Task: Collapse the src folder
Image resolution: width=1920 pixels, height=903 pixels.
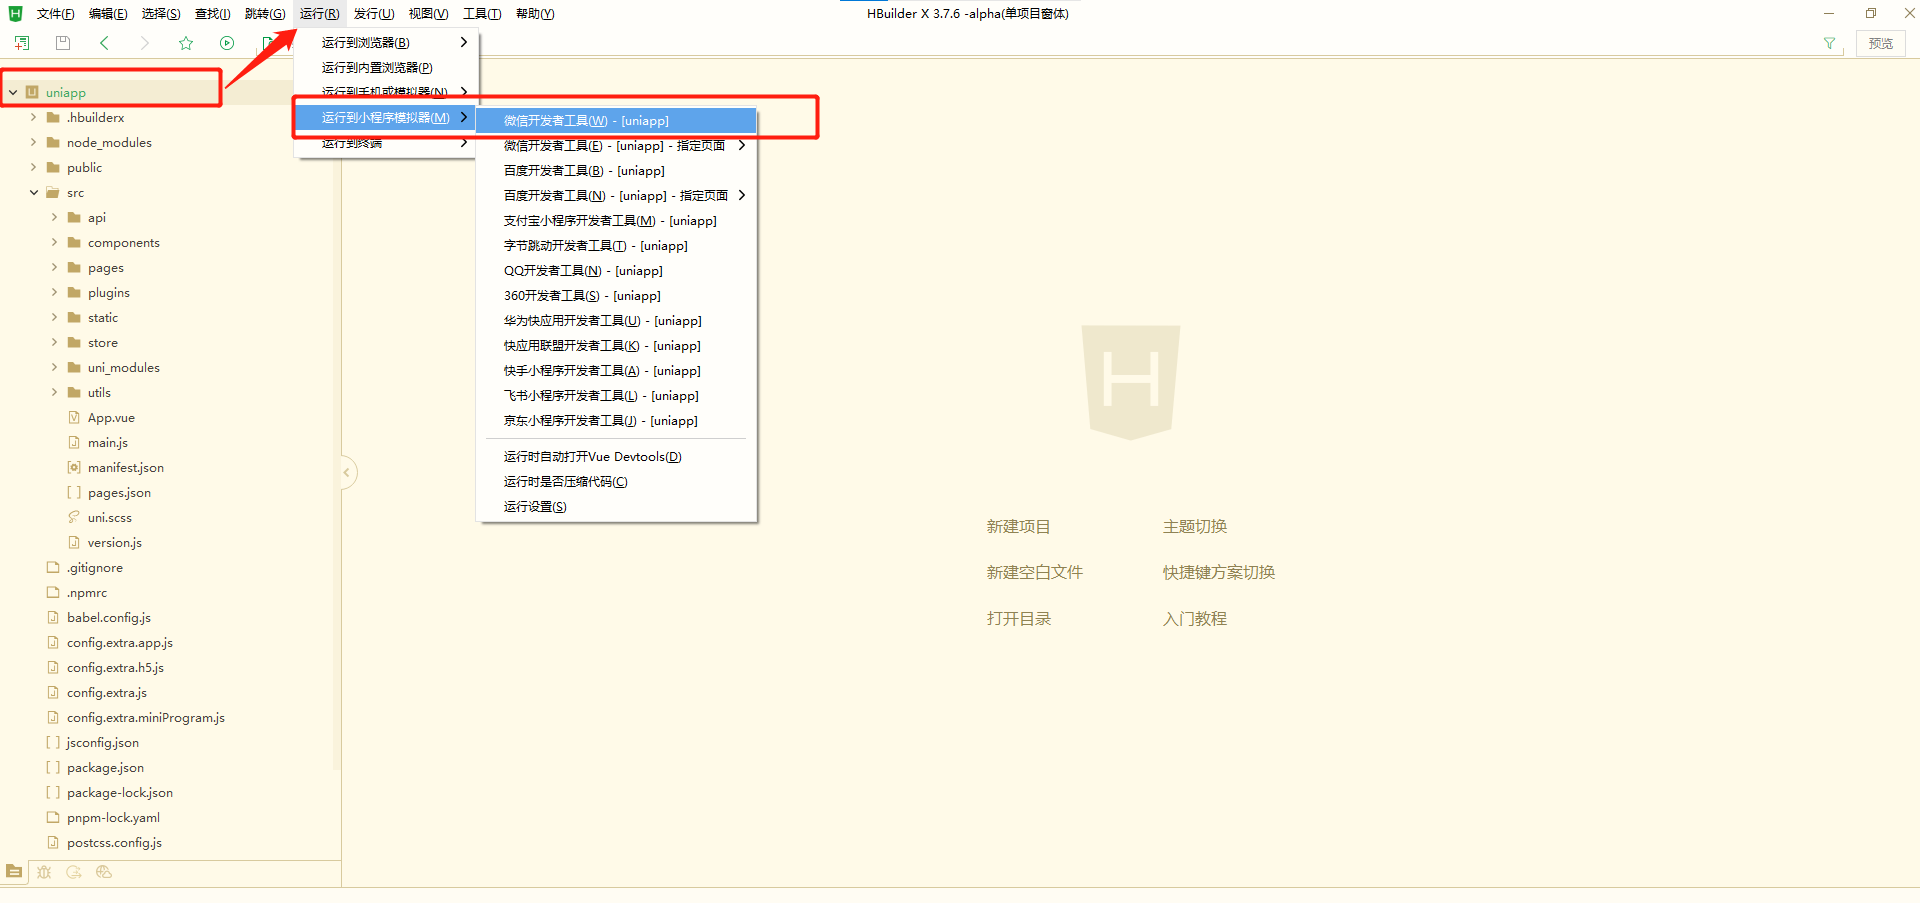Action: point(34,193)
